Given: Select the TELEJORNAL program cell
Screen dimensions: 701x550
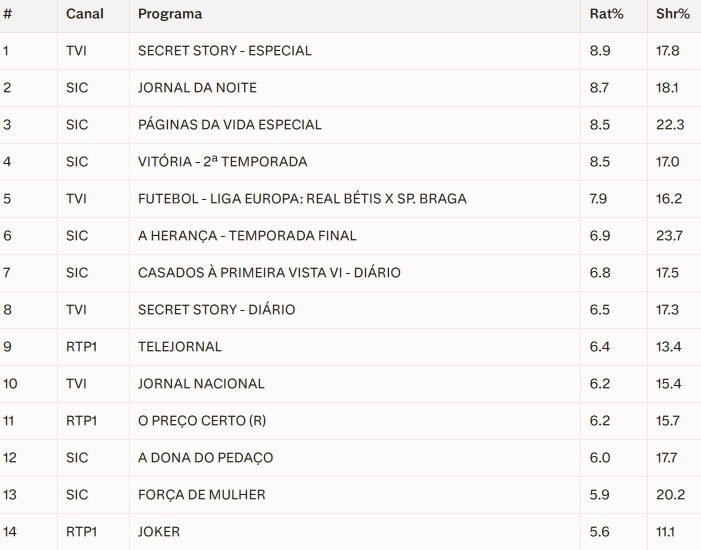Looking at the screenshot, I should (180, 347).
